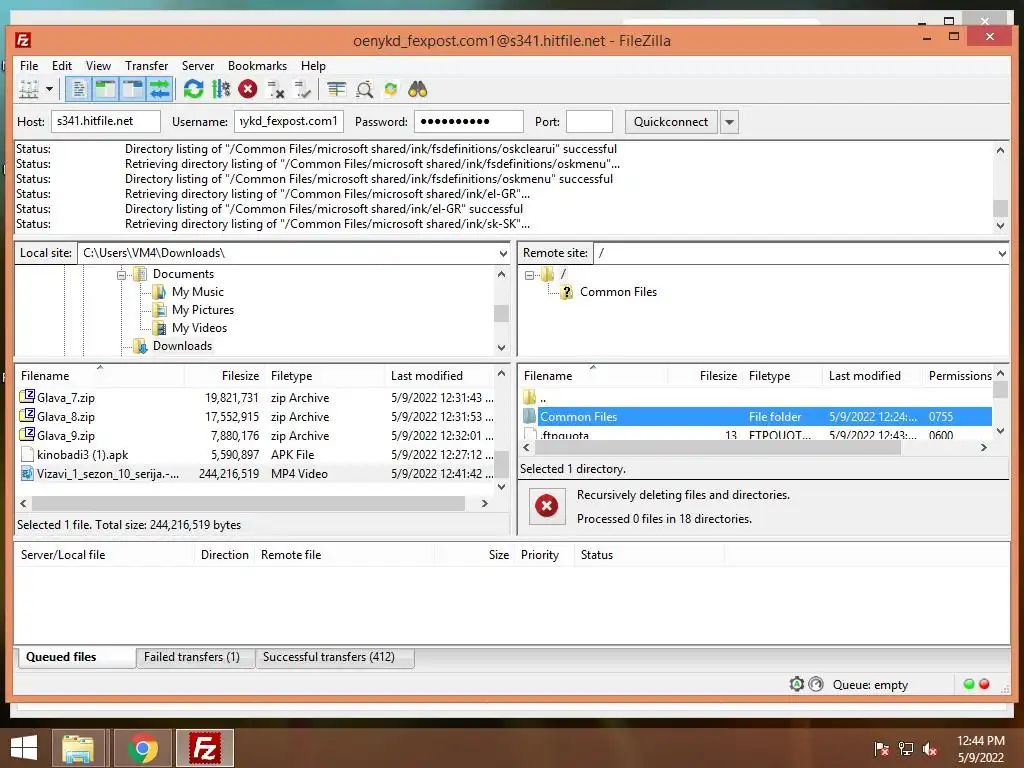Toggle synchronized browsing icon
Viewport: 1024px width, 768px height.
(391, 89)
